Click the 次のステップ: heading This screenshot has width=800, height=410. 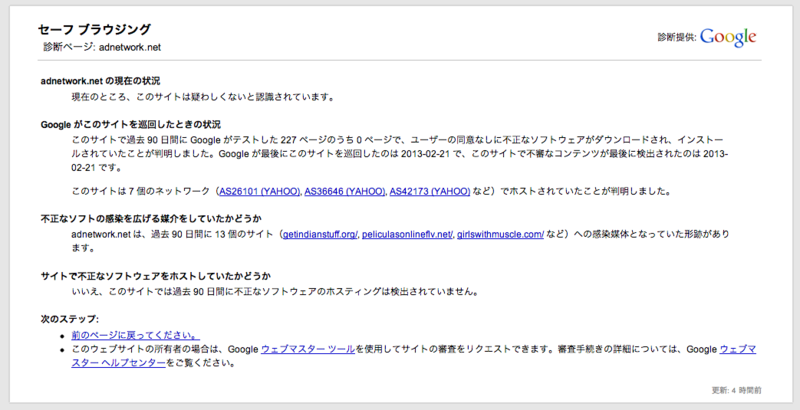point(70,319)
